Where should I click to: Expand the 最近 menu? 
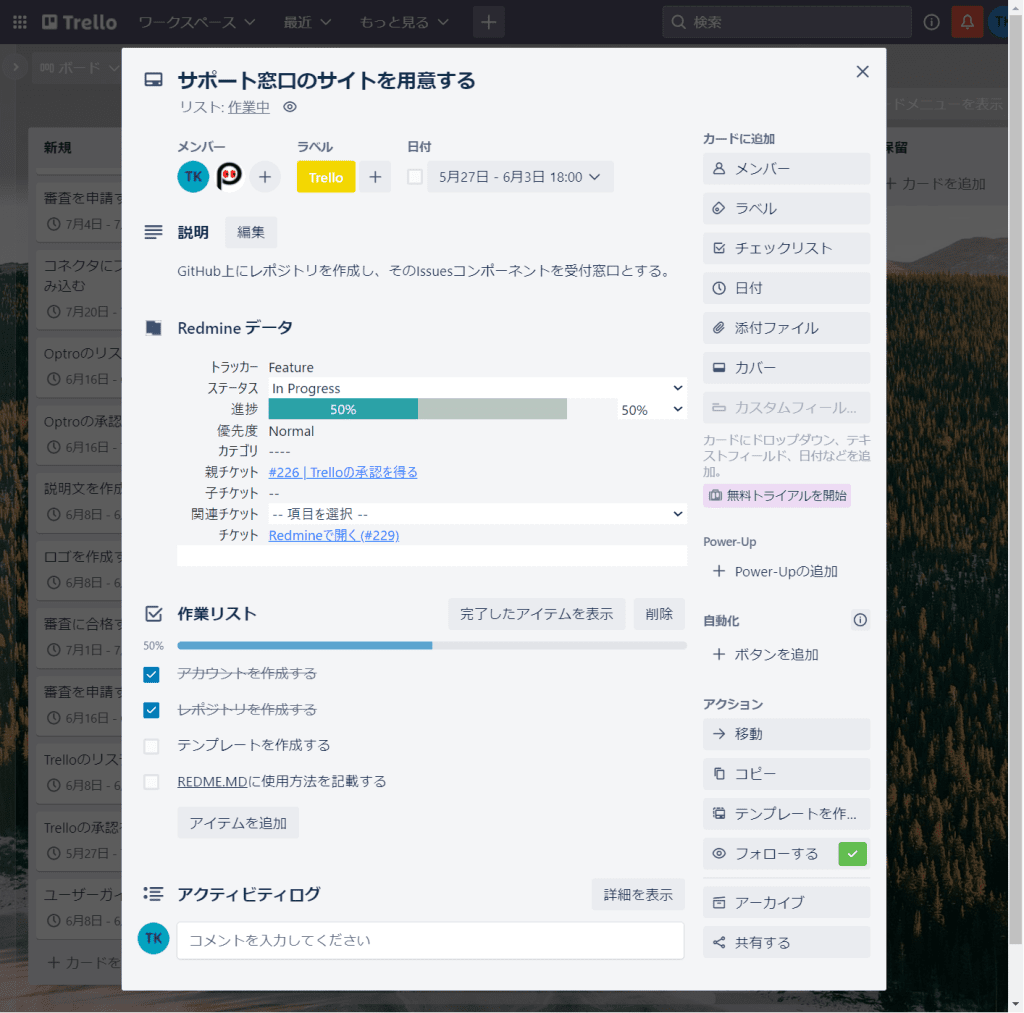click(x=307, y=22)
